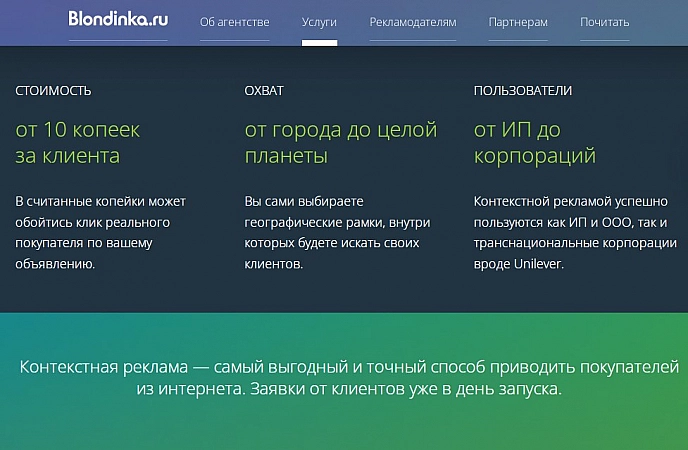Go to Рекламодателям section
Viewport: 688px width, 450px height.
(x=412, y=22)
